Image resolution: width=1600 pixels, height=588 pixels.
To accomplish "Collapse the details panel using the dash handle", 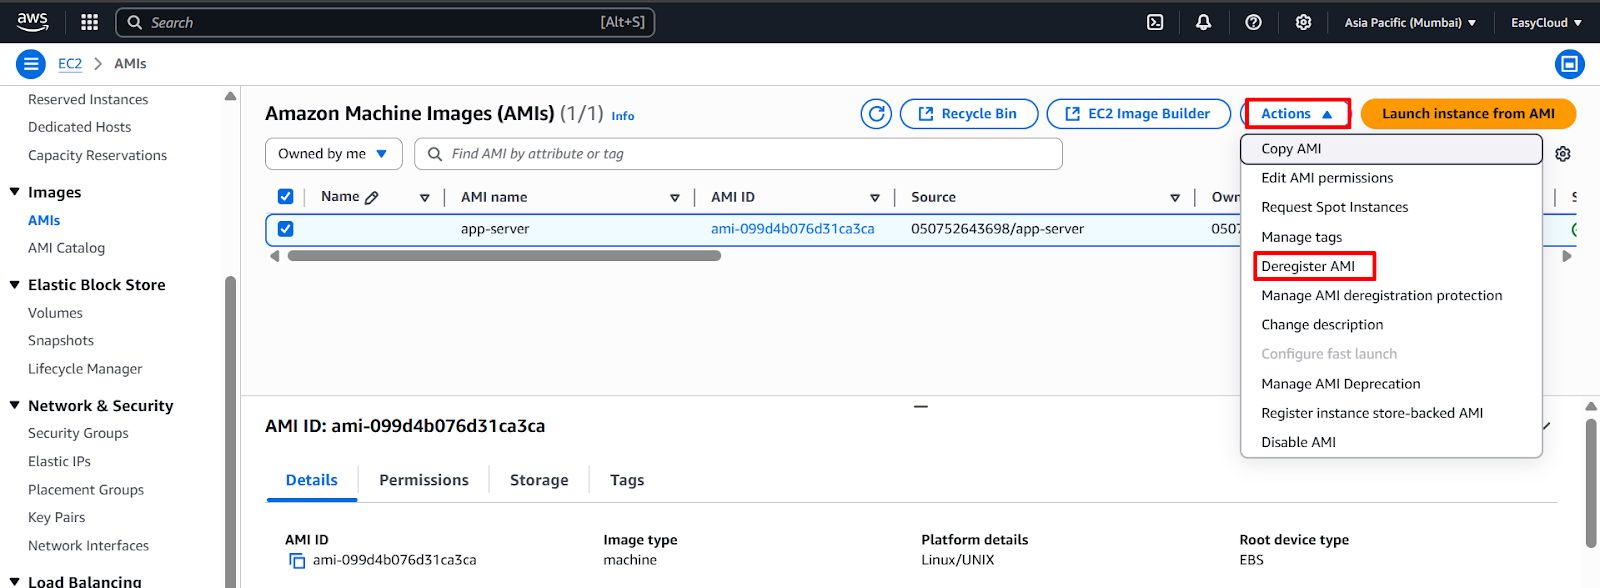I will 921,407.
